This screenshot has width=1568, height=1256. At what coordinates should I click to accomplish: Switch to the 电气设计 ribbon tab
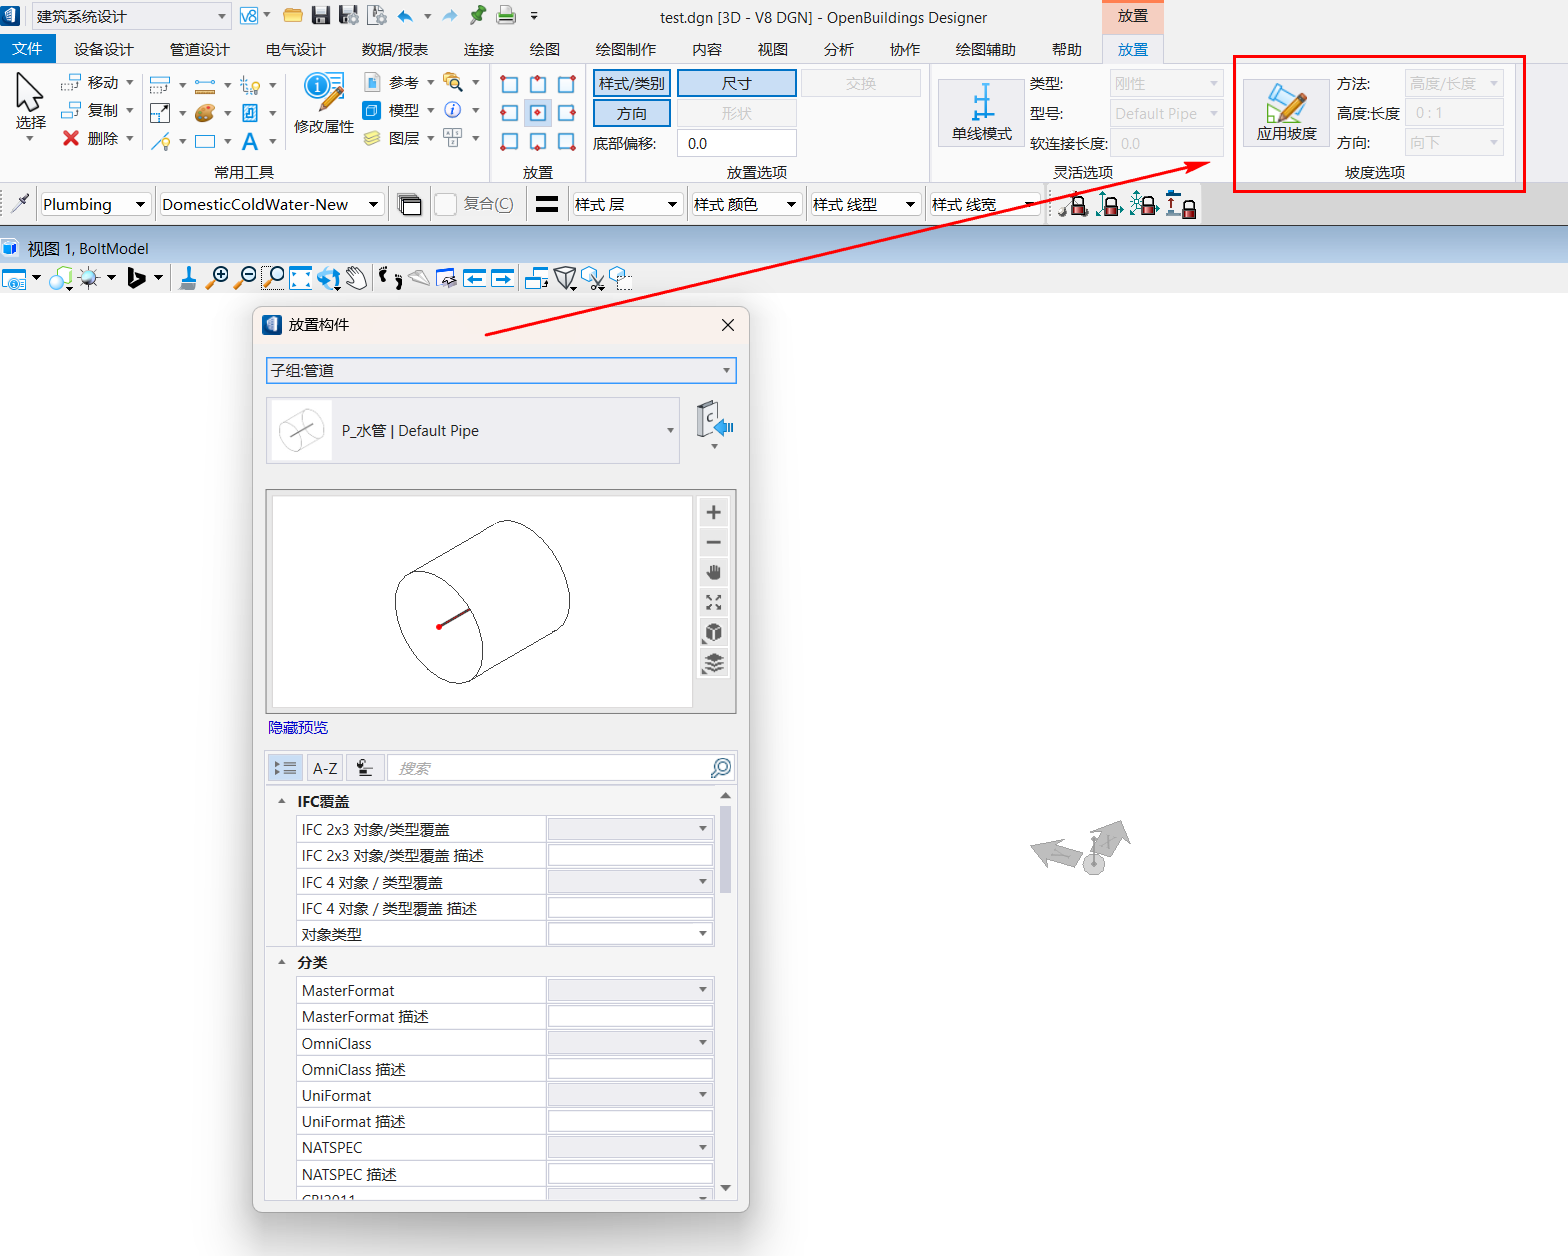(296, 49)
